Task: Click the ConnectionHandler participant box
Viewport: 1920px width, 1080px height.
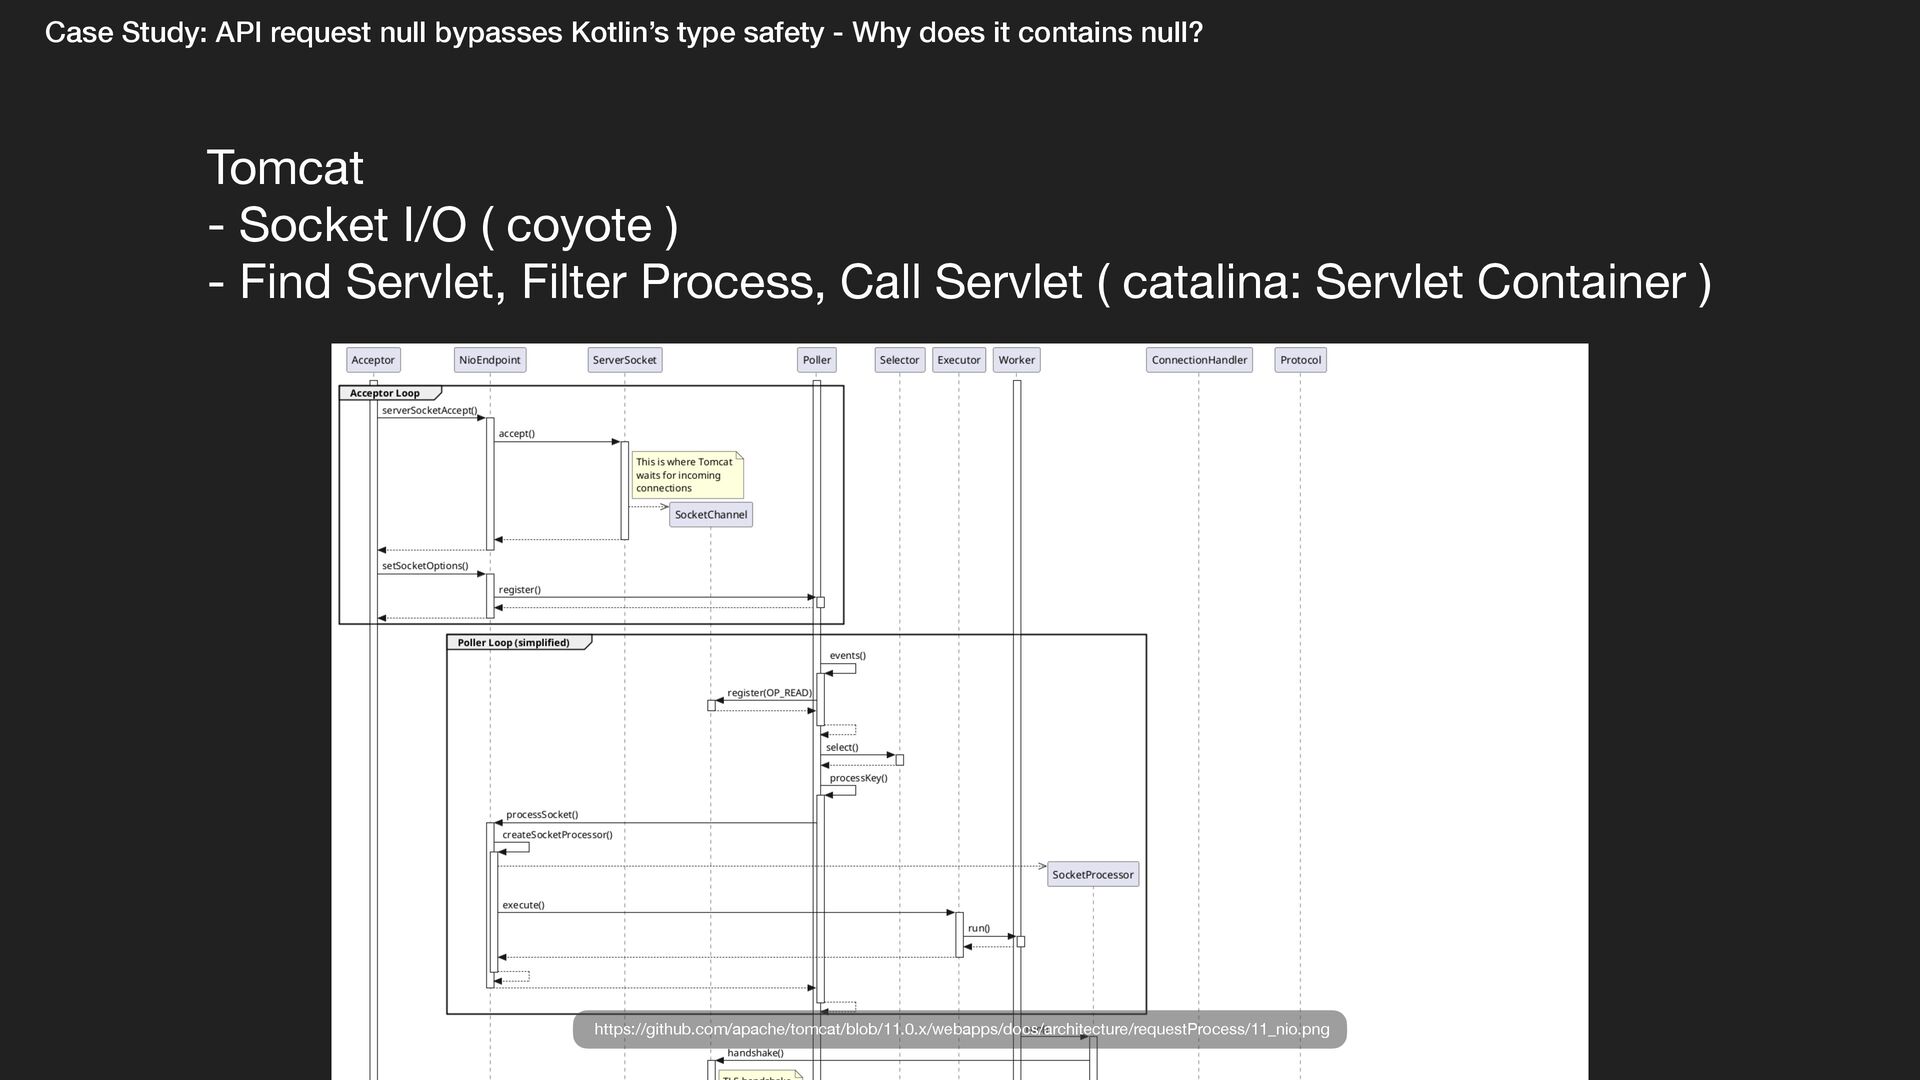Action: (x=1199, y=360)
